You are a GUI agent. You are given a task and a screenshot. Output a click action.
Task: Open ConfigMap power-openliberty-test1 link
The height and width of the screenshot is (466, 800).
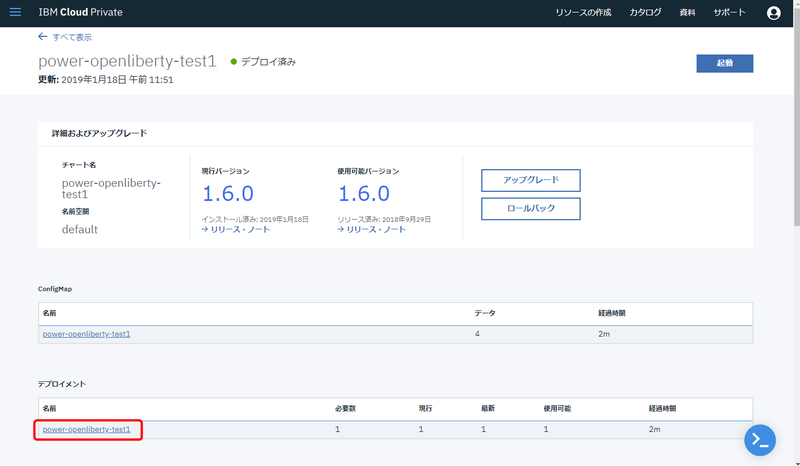coord(86,334)
